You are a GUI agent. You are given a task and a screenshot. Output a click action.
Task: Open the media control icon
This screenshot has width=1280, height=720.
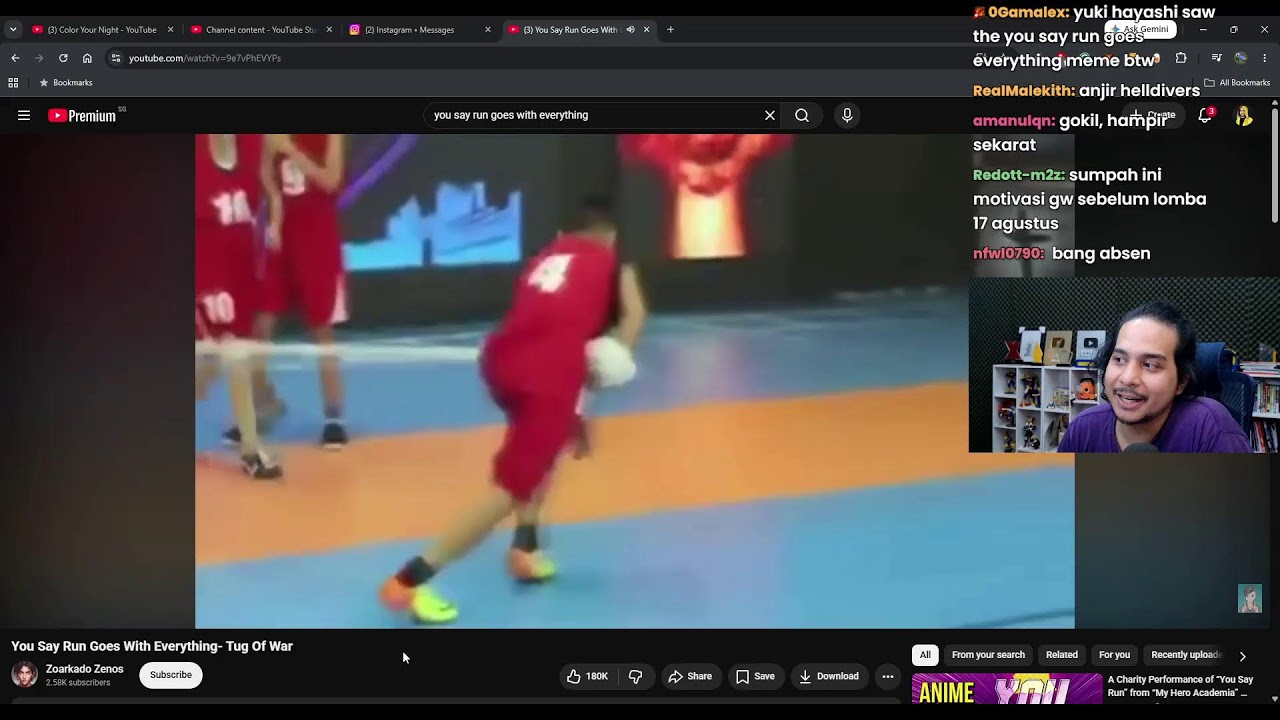pyautogui.click(x=1216, y=58)
